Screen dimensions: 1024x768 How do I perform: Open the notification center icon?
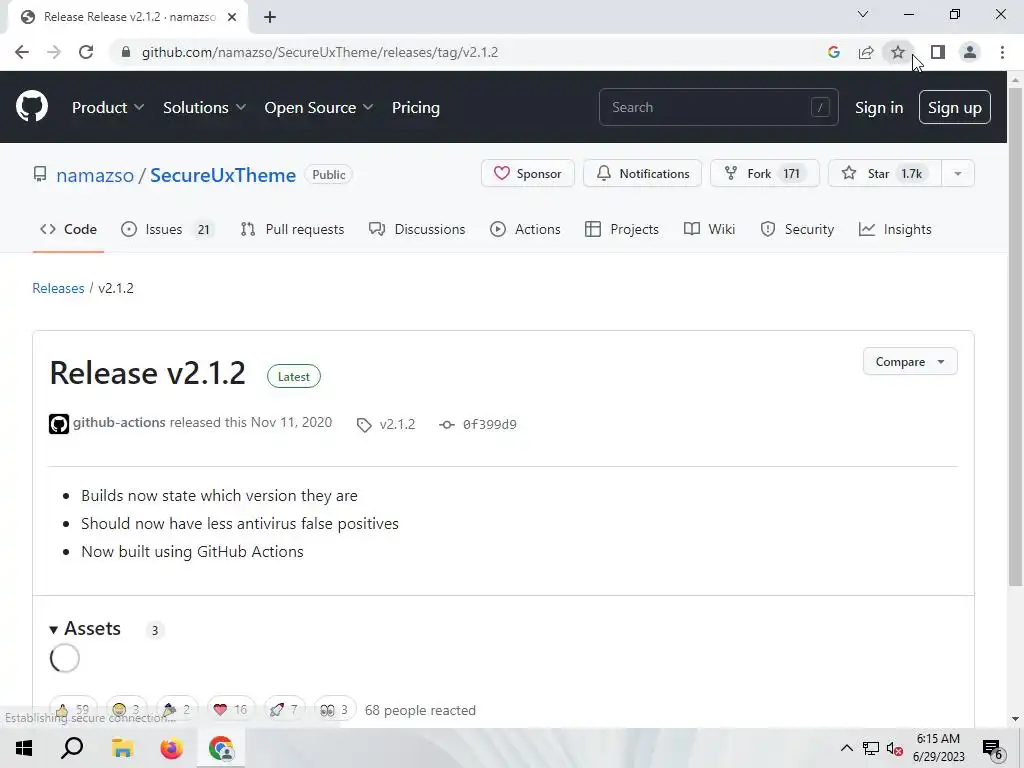(x=992, y=748)
